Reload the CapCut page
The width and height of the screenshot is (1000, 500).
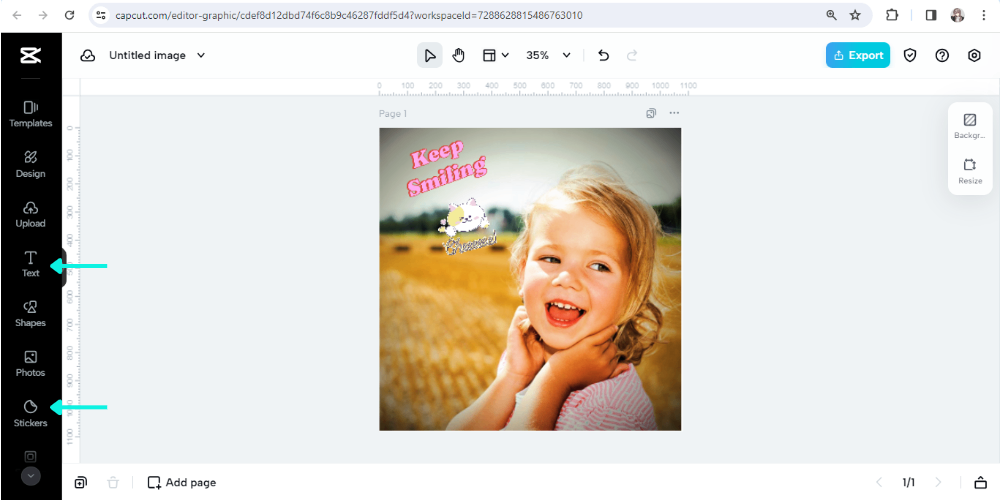point(70,15)
